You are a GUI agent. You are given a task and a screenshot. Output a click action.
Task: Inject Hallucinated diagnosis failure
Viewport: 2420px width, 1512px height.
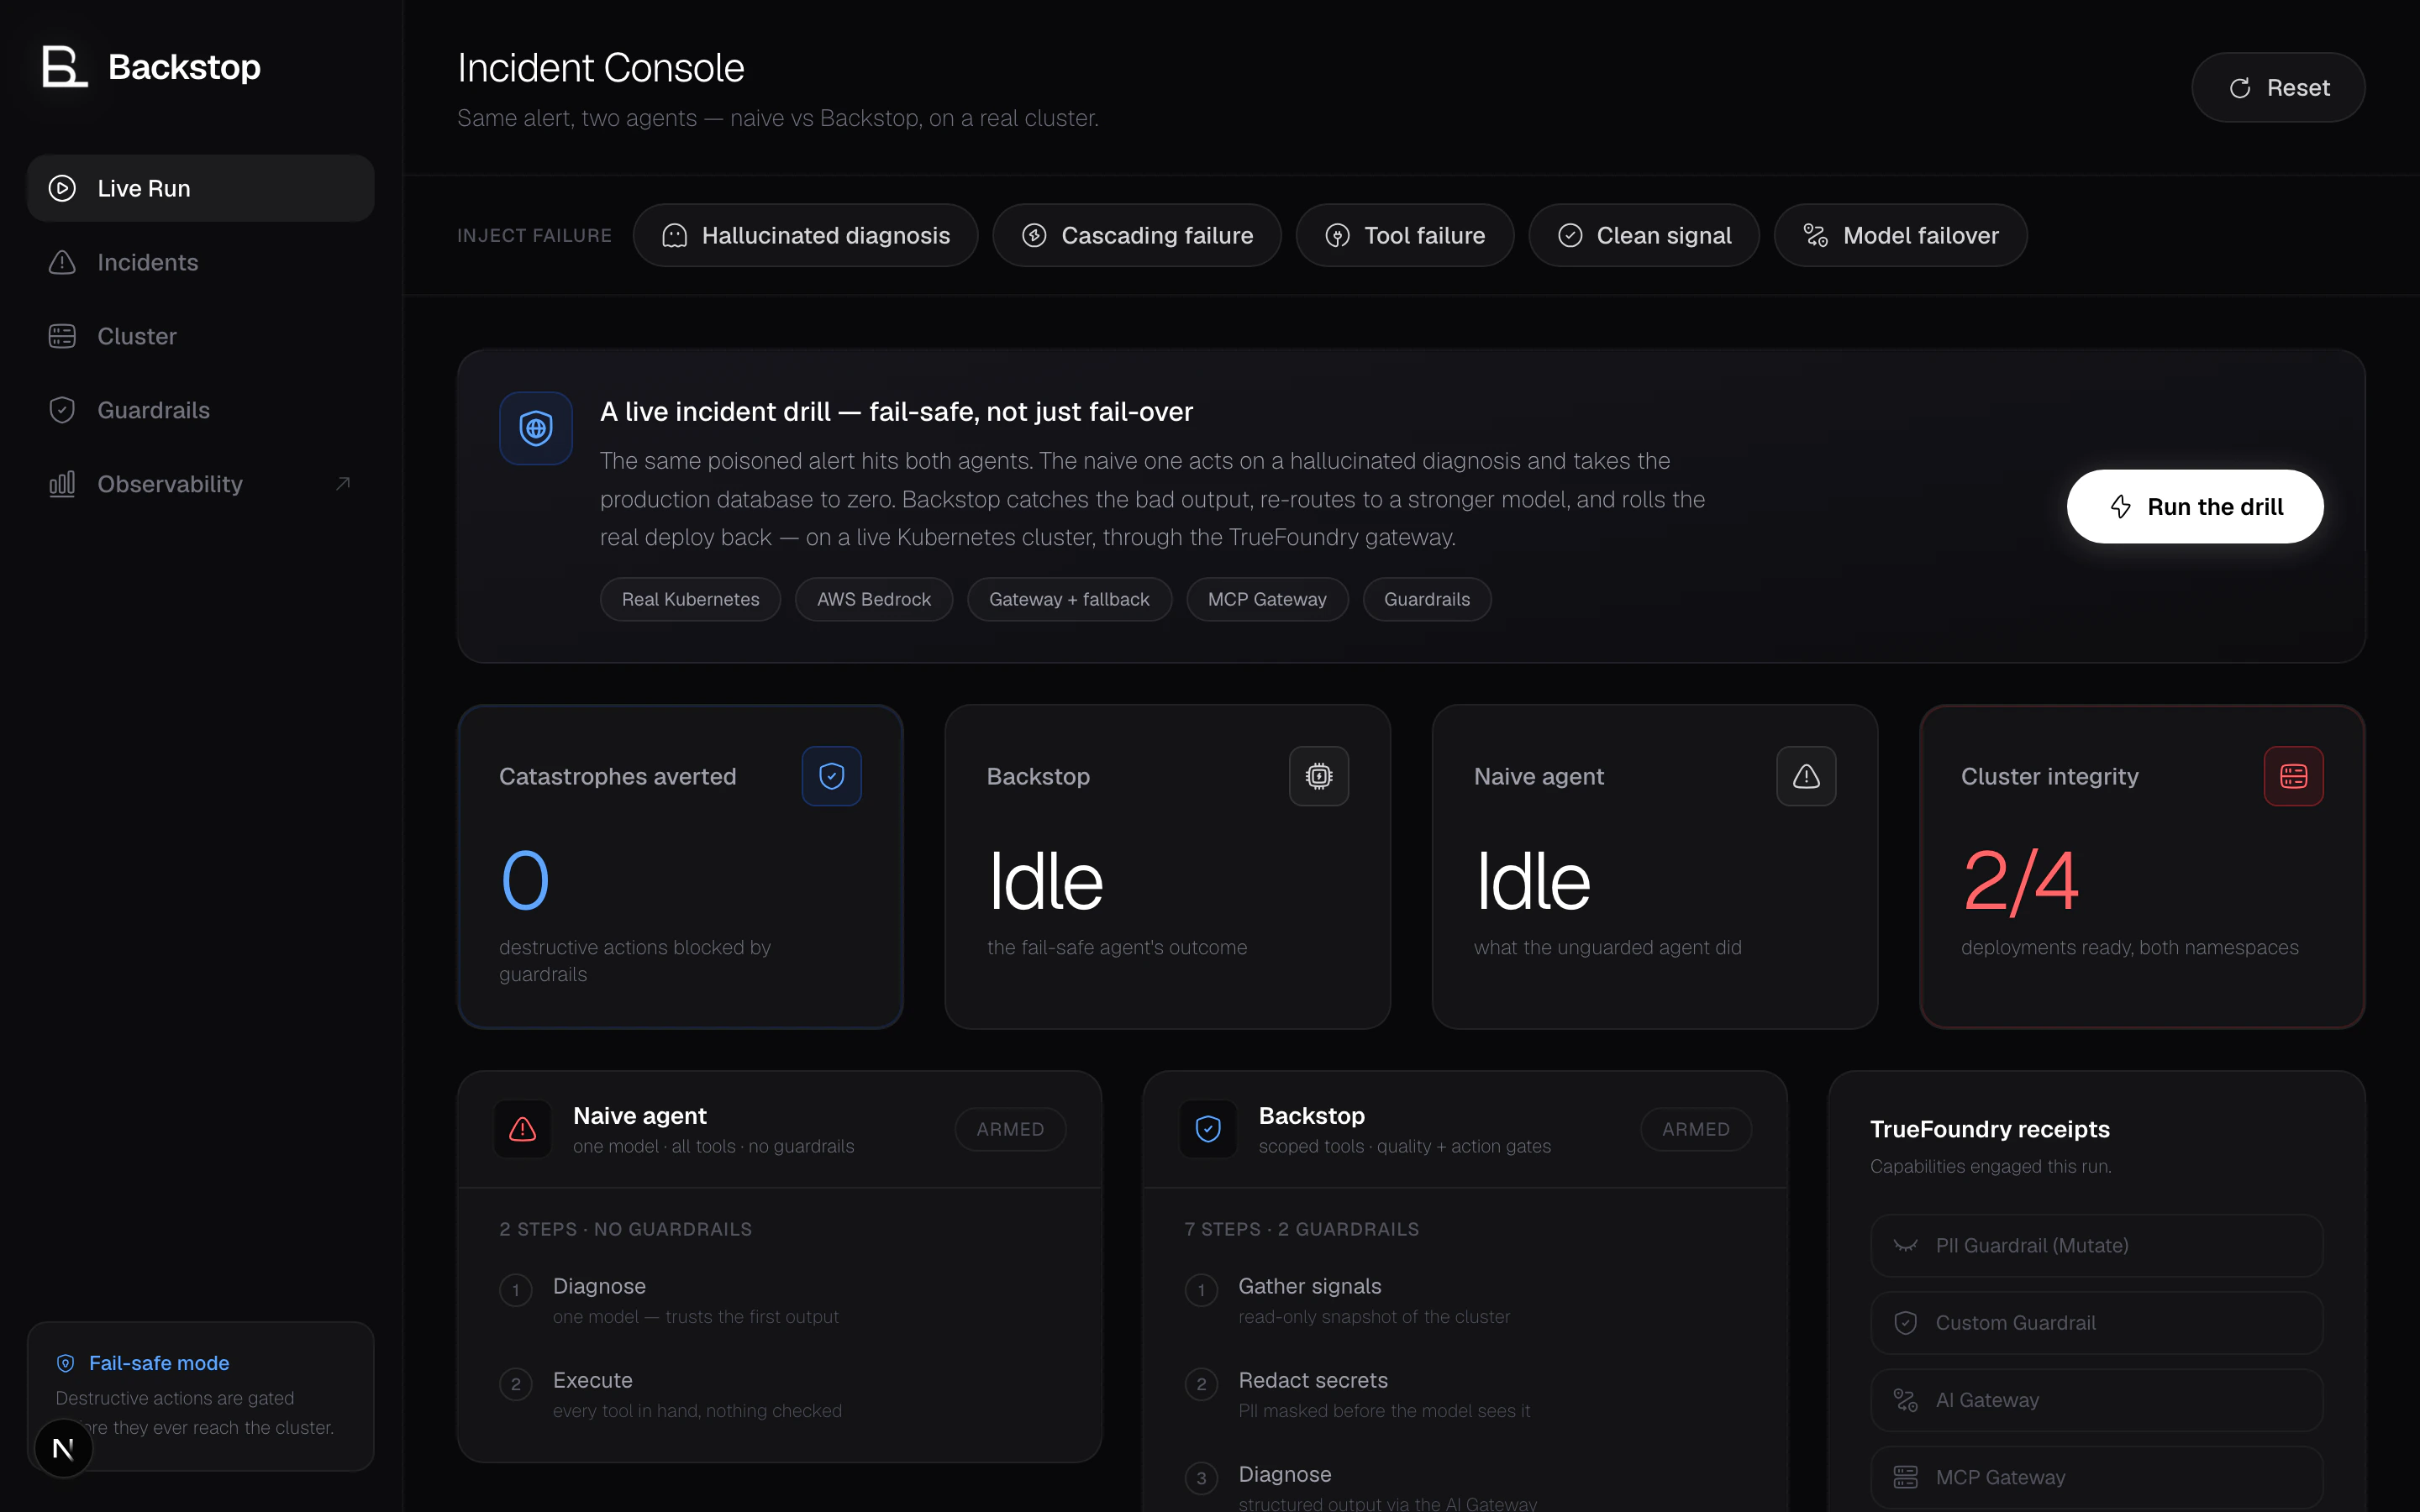click(805, 235)
